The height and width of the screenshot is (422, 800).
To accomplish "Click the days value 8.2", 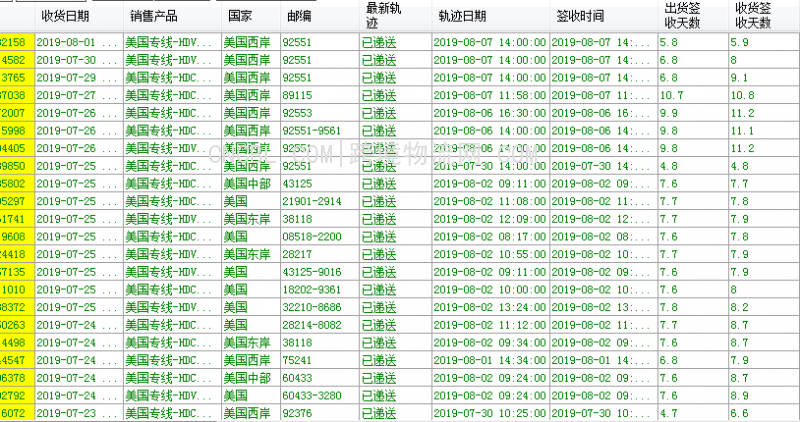I will click(x=764, y=307).
